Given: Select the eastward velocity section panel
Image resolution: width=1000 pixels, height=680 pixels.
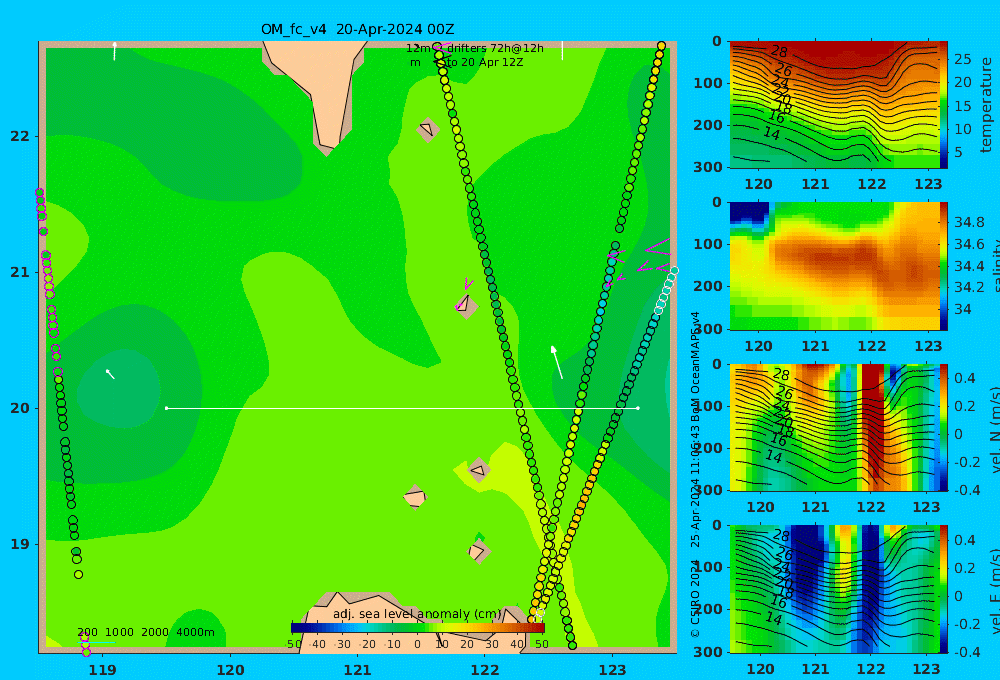Looking at the screenshot, I should (x=834, y=589).
